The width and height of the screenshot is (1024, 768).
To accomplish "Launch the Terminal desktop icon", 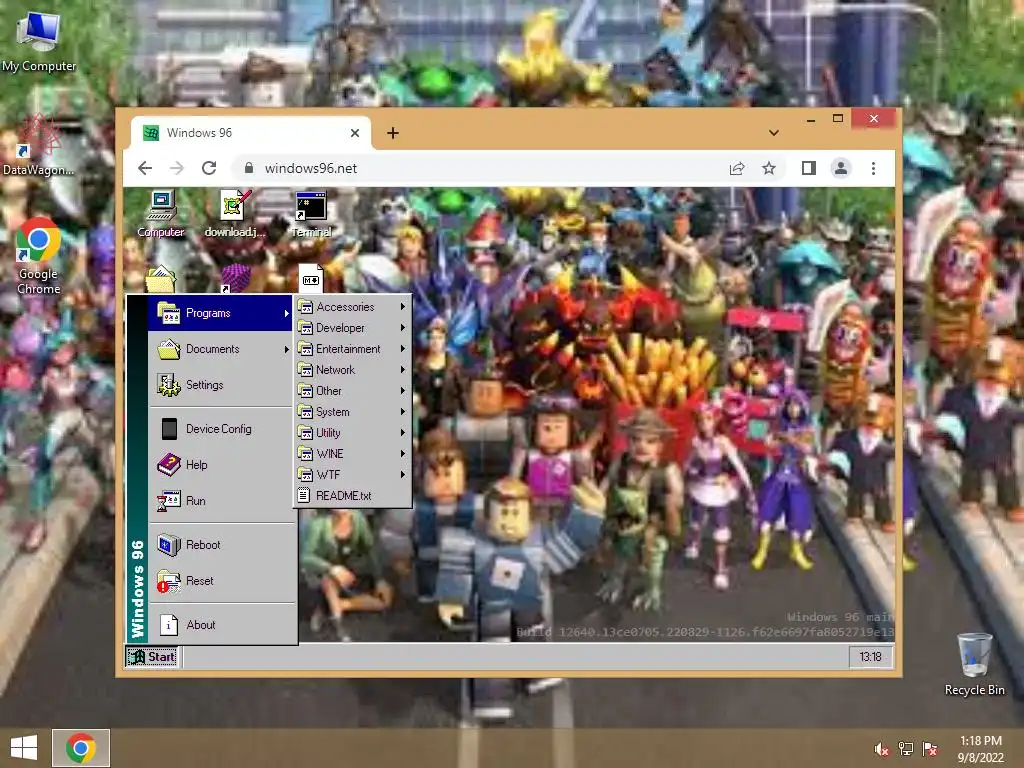I will (311, 214).
